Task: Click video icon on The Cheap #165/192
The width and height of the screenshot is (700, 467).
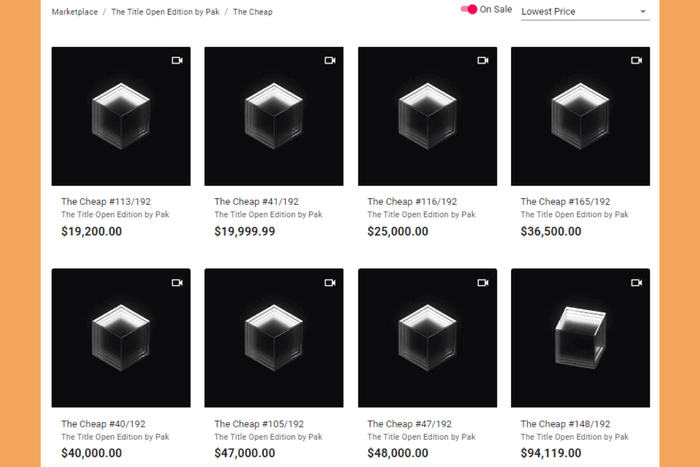Action: pos(636,61)
